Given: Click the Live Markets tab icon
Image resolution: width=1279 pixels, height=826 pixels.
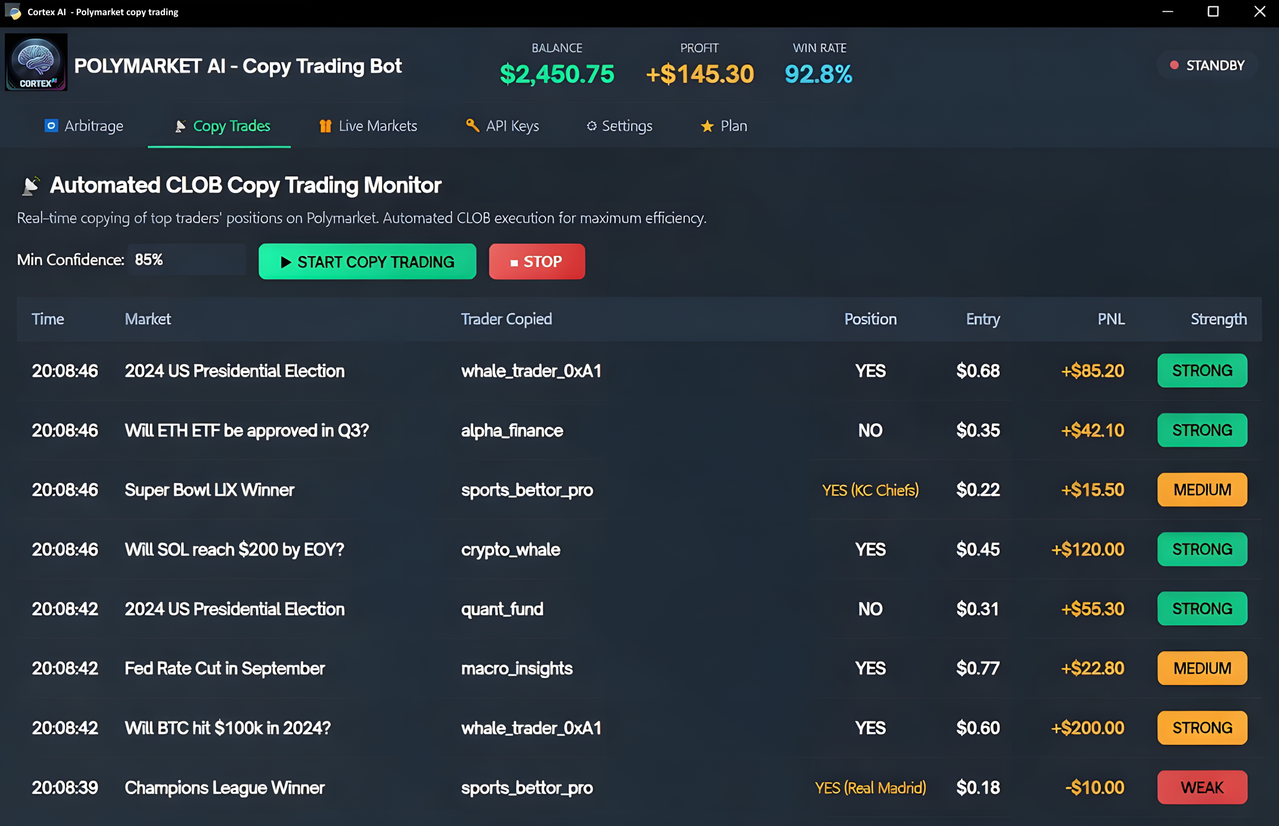Looking at the screenshot, I should [x=325, y=126].
